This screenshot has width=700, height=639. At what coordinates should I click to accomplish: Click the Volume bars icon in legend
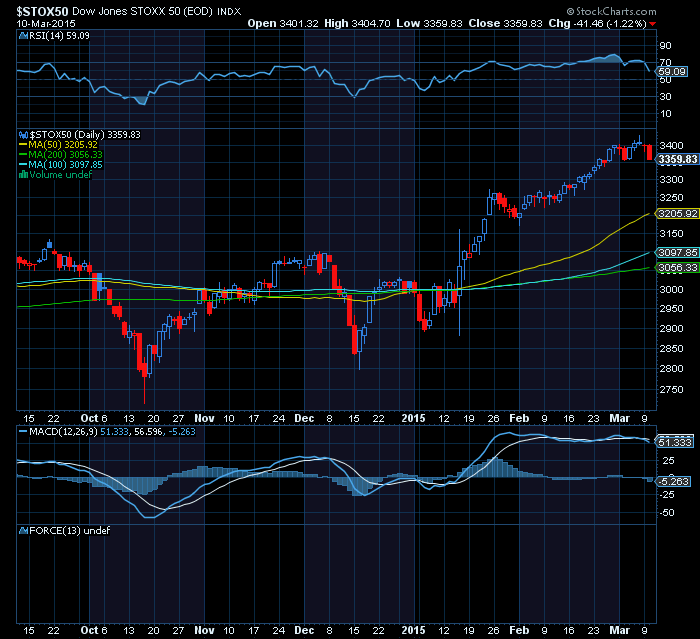coord(23,175)
